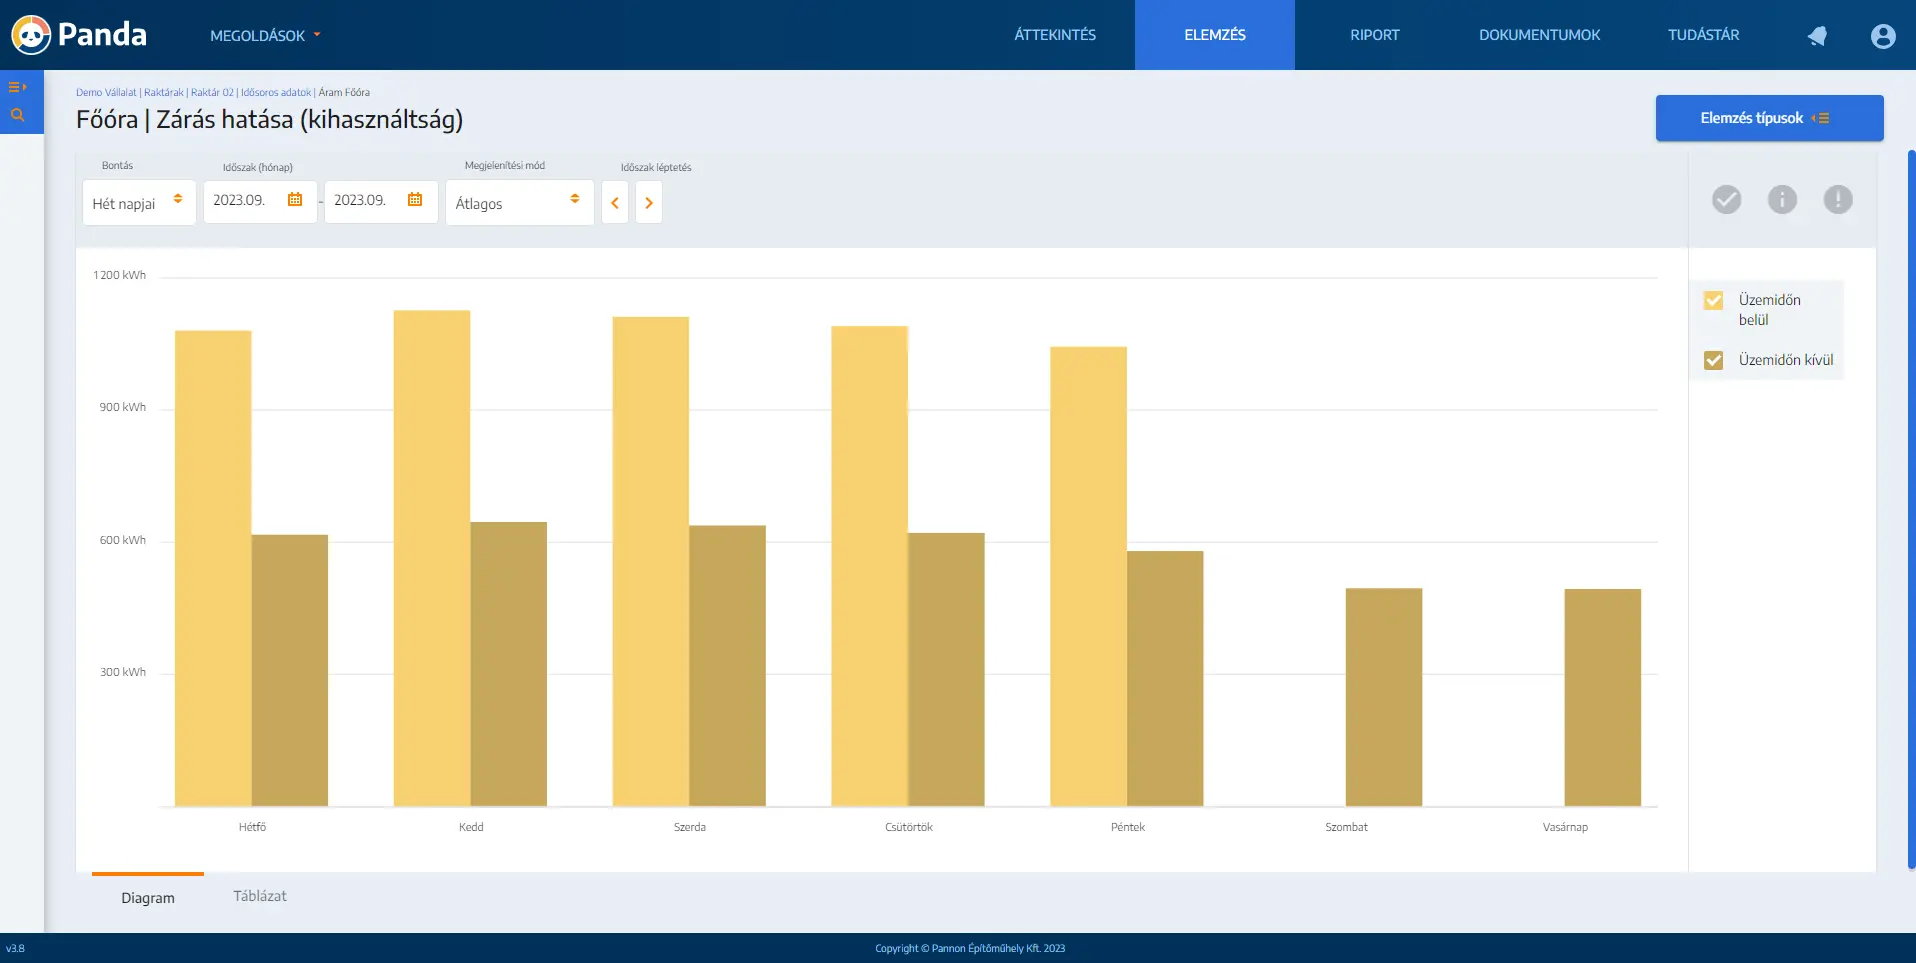Switch to the Táblázat tab
This screenshot has height=963, width=1916.
pos(260,896)
